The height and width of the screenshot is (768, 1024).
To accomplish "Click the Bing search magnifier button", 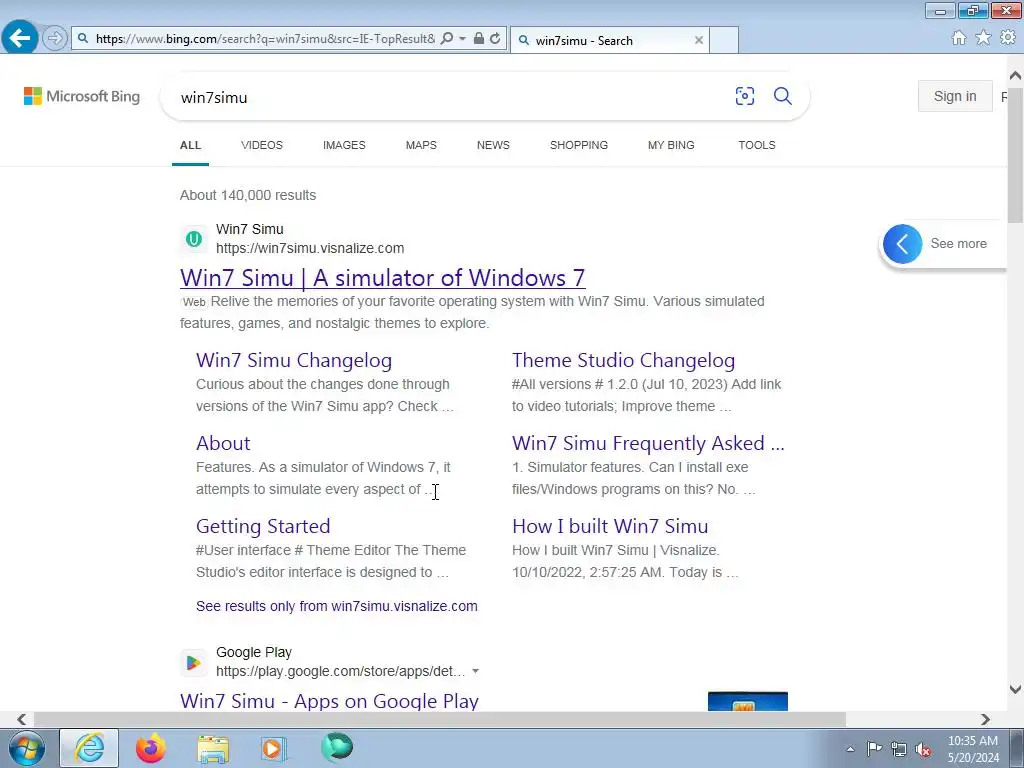I will (x=783, y=96).
